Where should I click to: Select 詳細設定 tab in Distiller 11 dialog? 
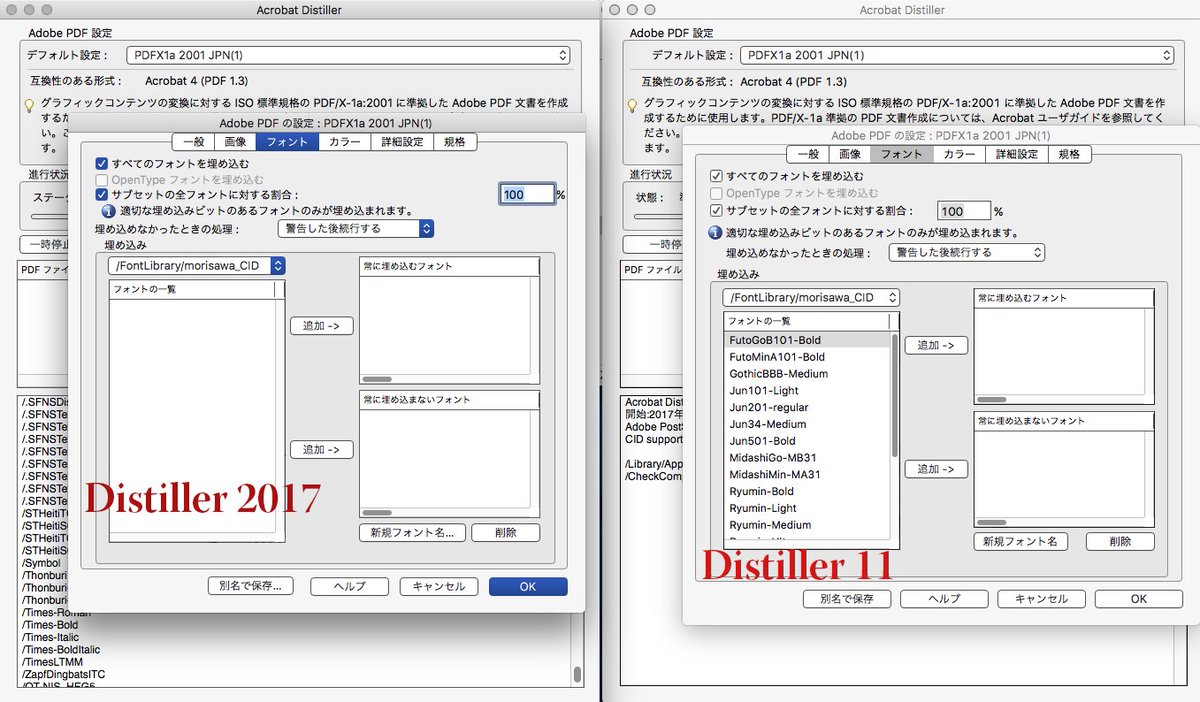1016,154
